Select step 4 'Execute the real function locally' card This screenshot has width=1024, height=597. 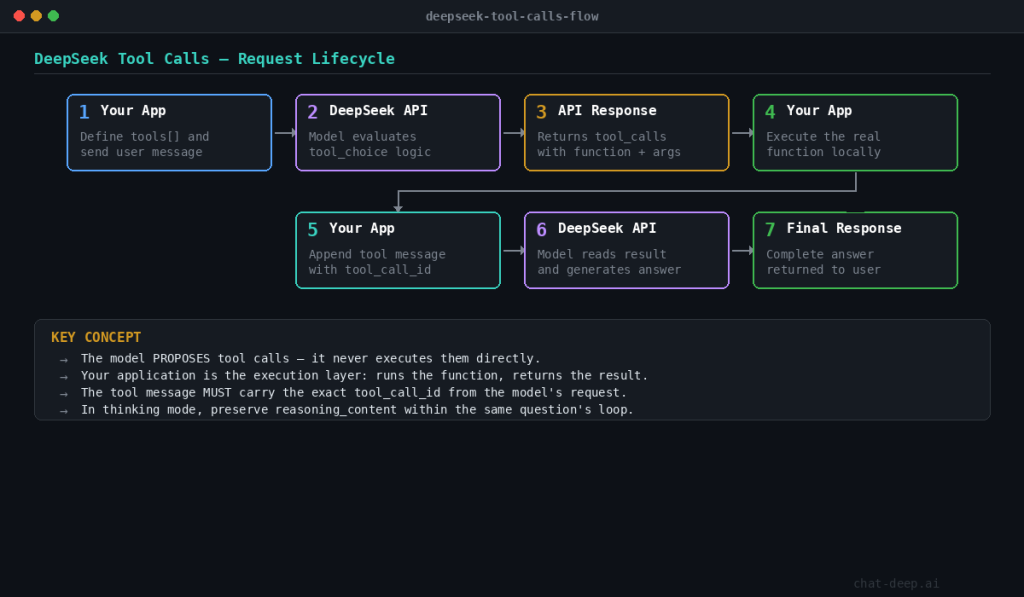[855, 132]
